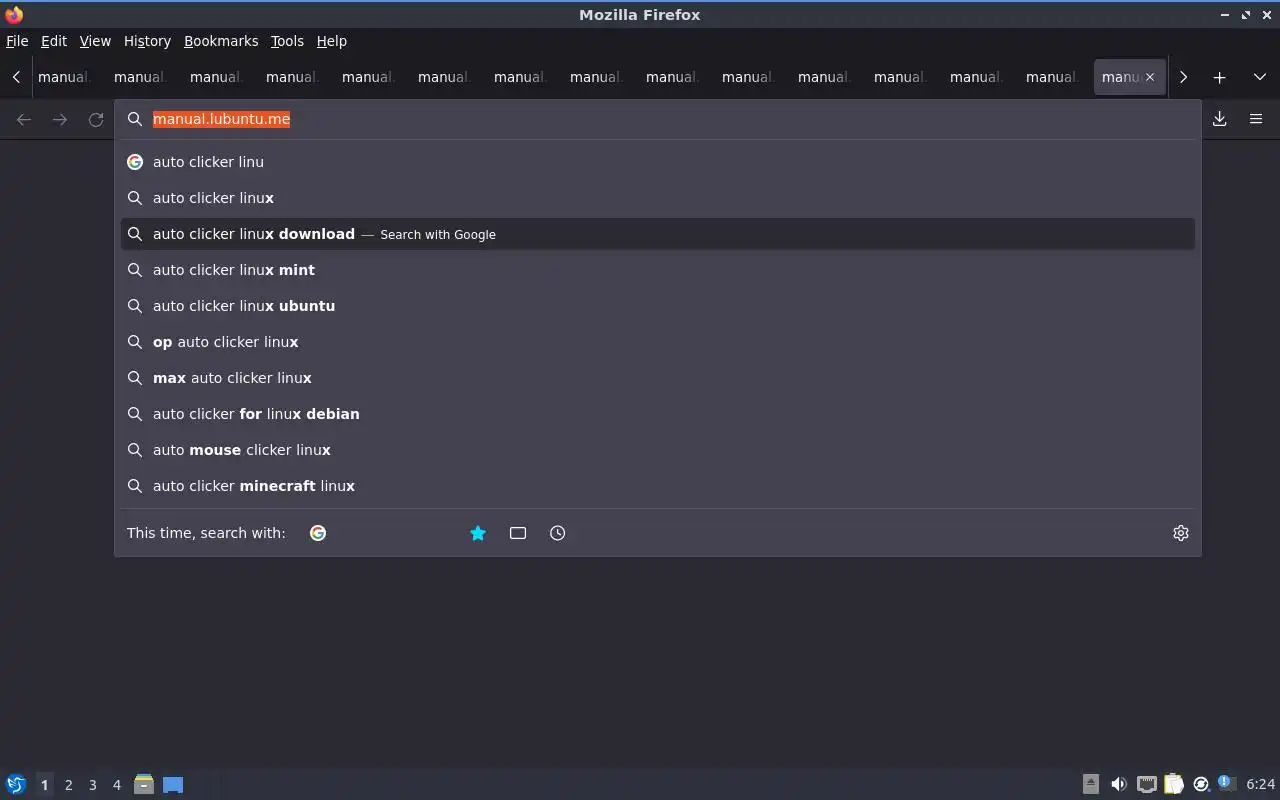Open a new tab with plus button

[1219, 77]
